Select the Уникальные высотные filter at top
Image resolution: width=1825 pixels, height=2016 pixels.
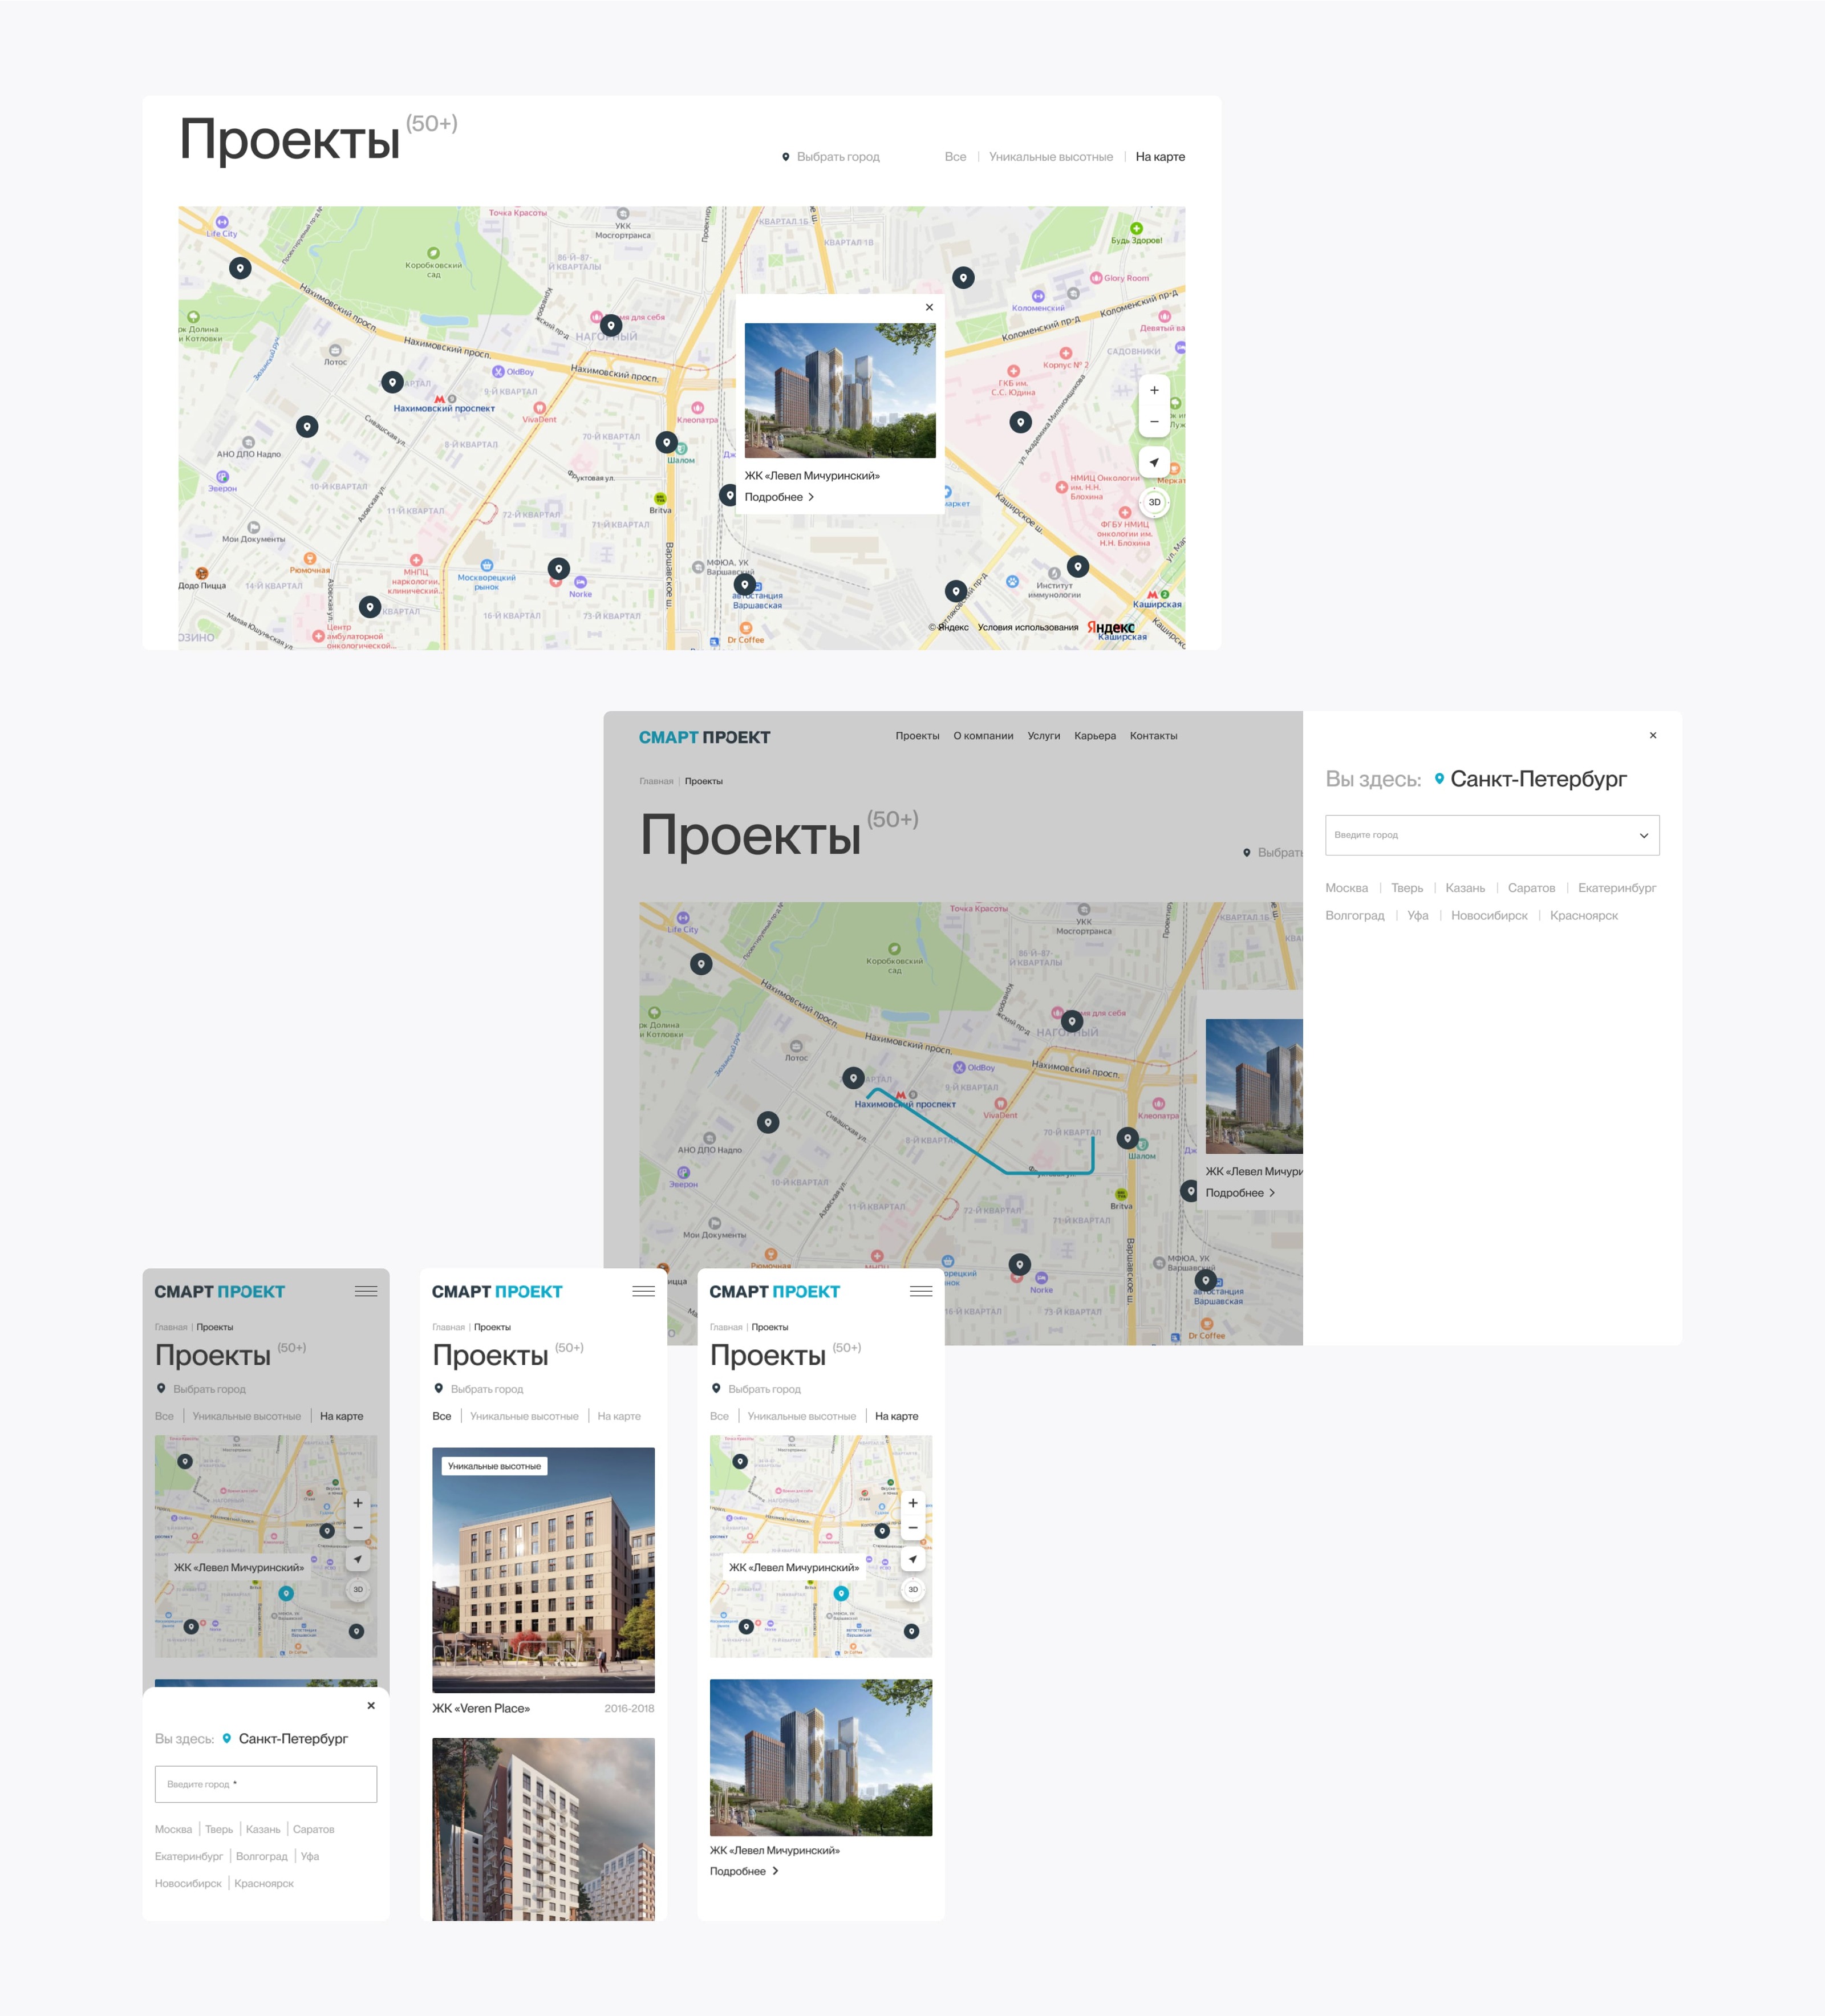pos(1050,157)
